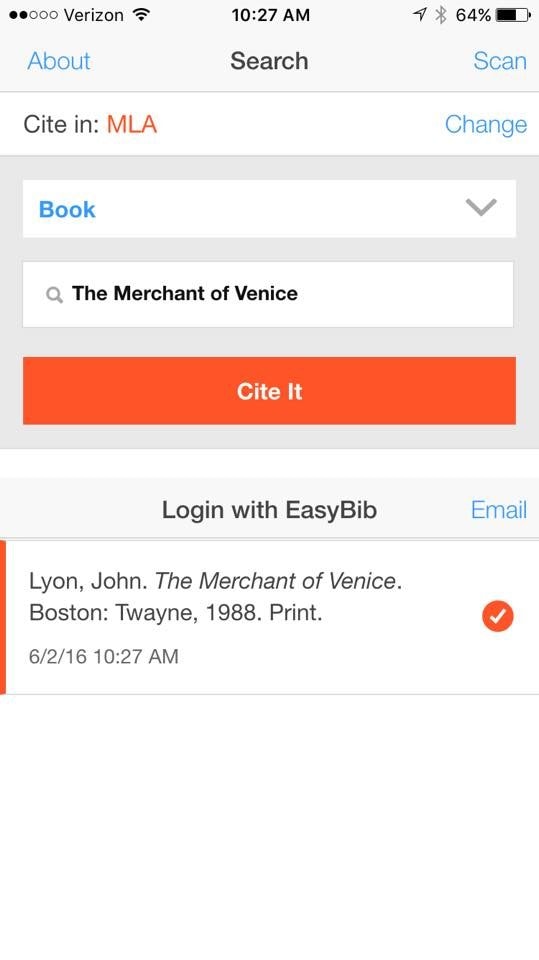
Task: Tap the 10:27 AM clock
Action: [x=270, y=15]
